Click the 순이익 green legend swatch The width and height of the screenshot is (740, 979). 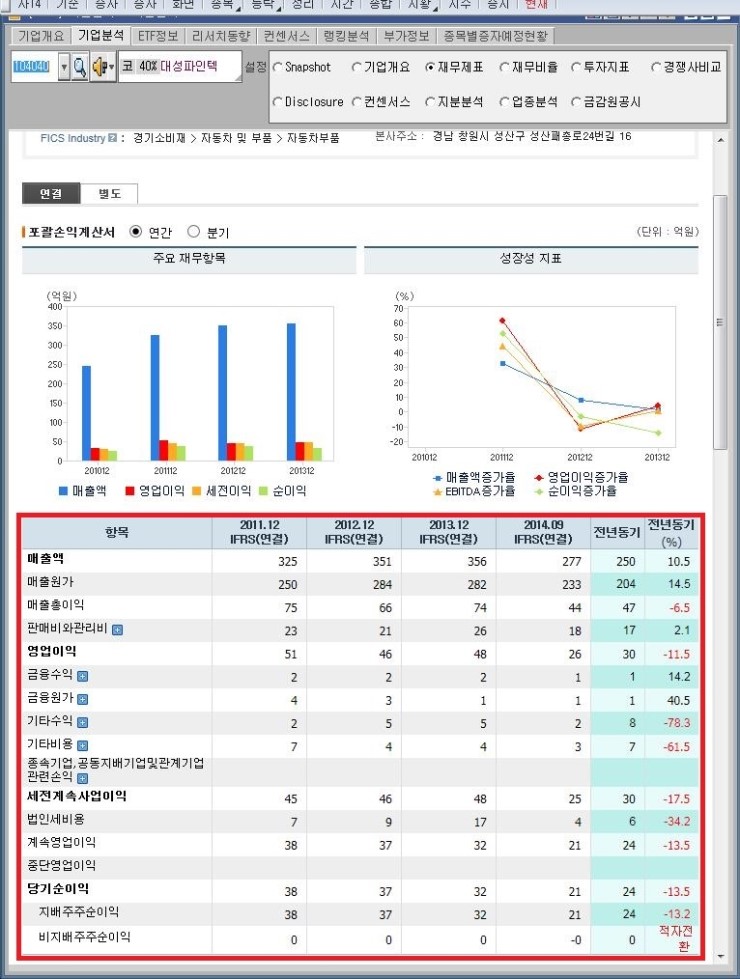point(264,491)
